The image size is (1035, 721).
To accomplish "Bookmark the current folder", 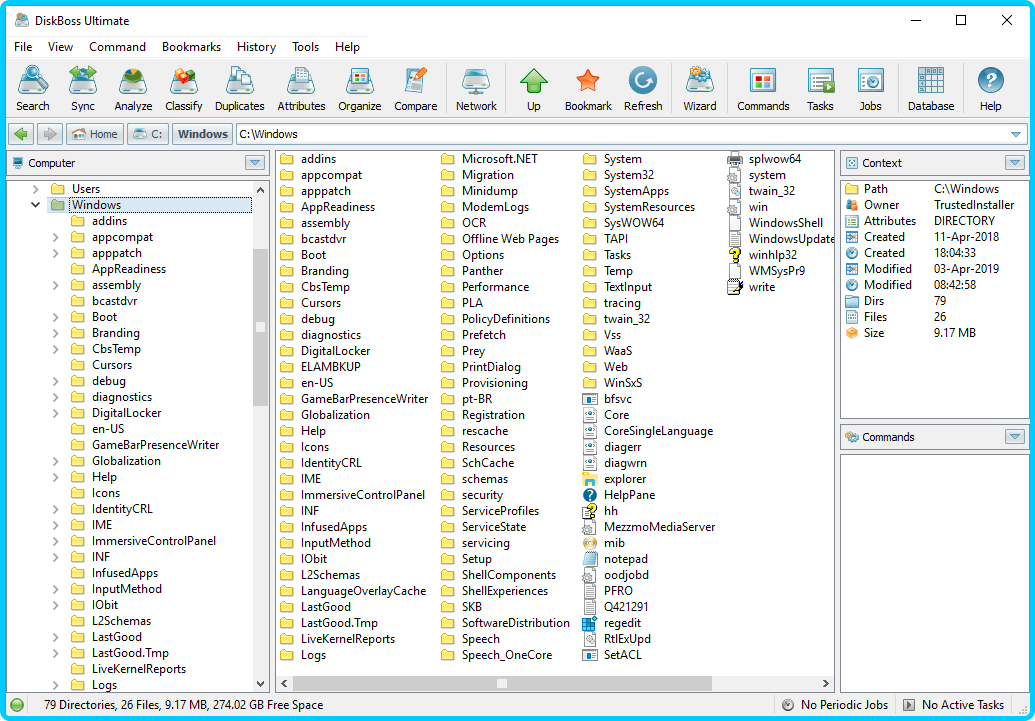I will pyautogui.click(x=588, y=88).
